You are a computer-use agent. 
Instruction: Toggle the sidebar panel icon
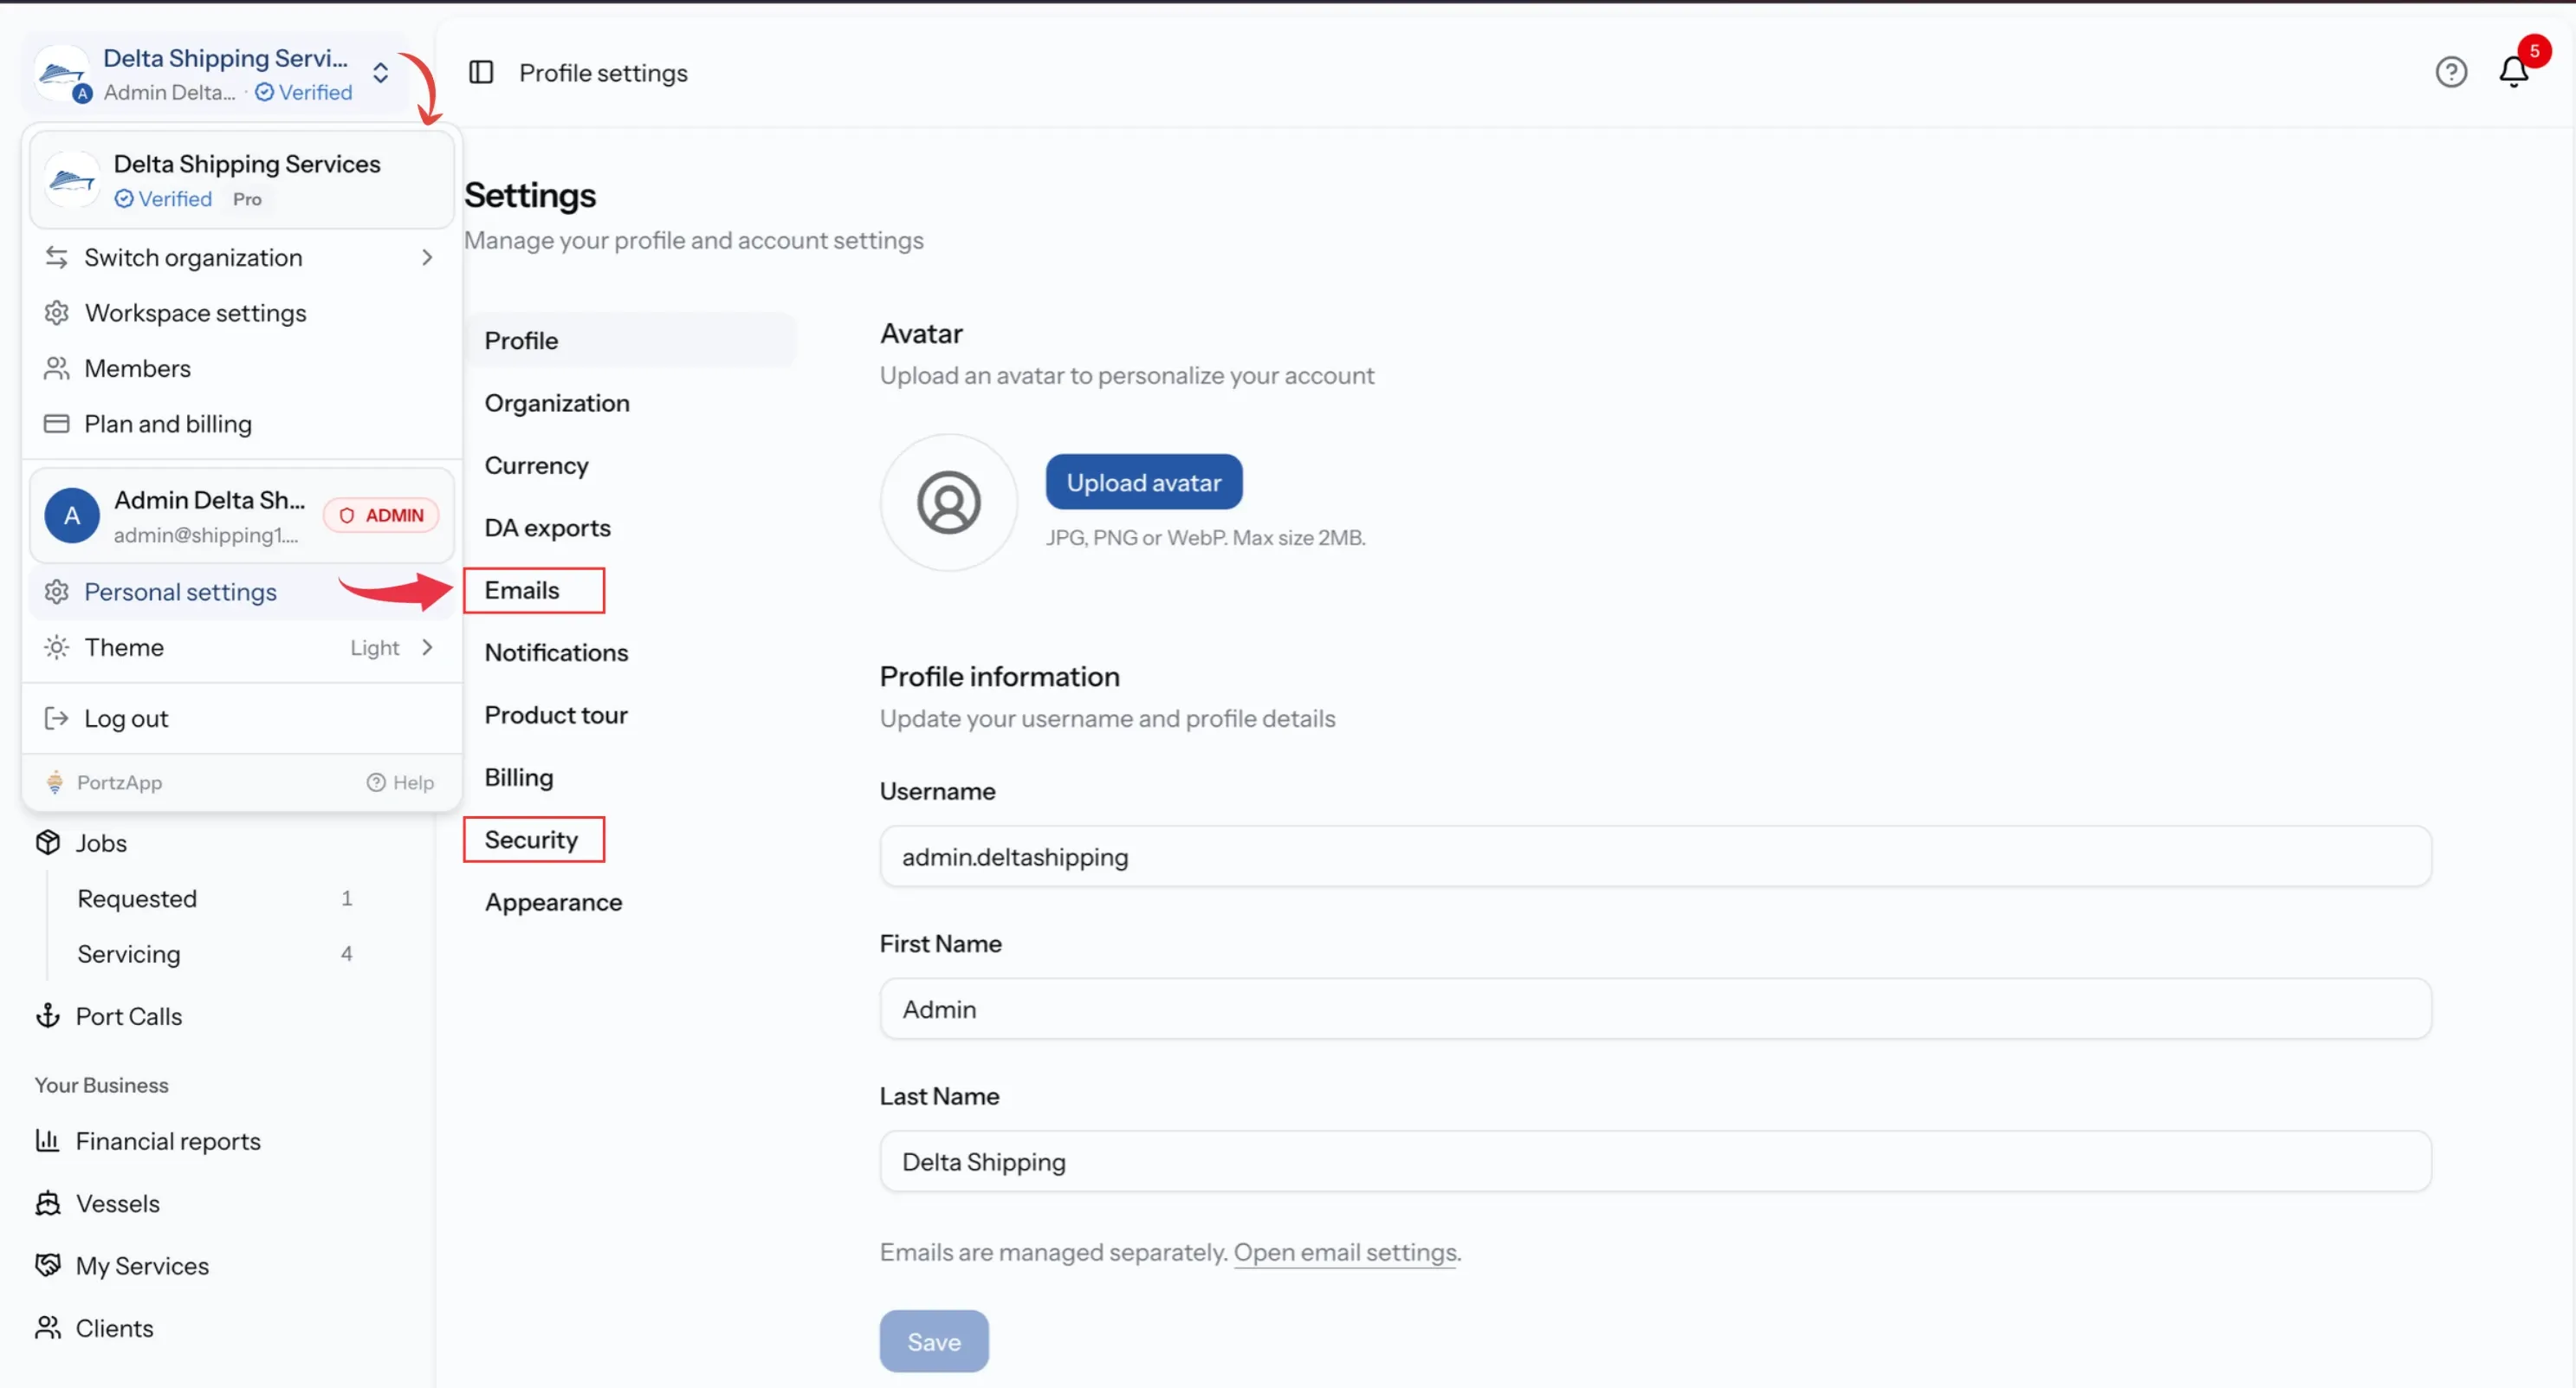pos(481,72)
